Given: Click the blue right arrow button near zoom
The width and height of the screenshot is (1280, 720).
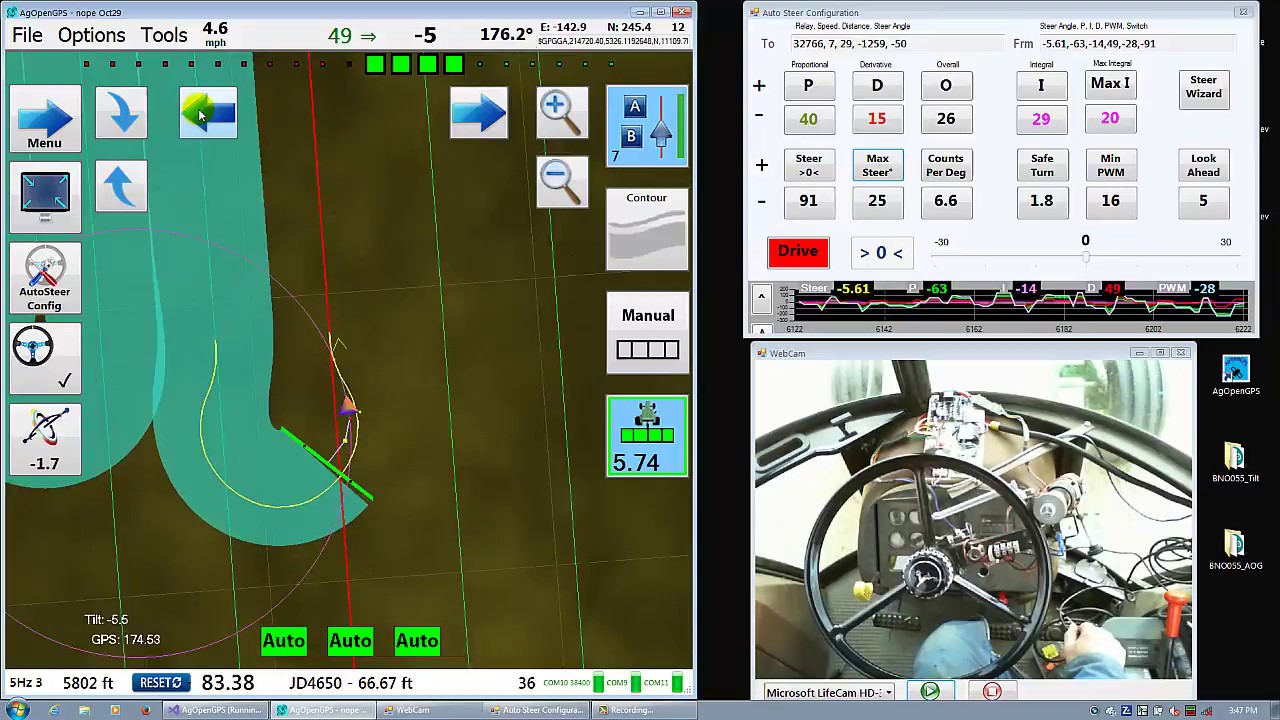Looking at the screenshot, I should coord(479,113).
